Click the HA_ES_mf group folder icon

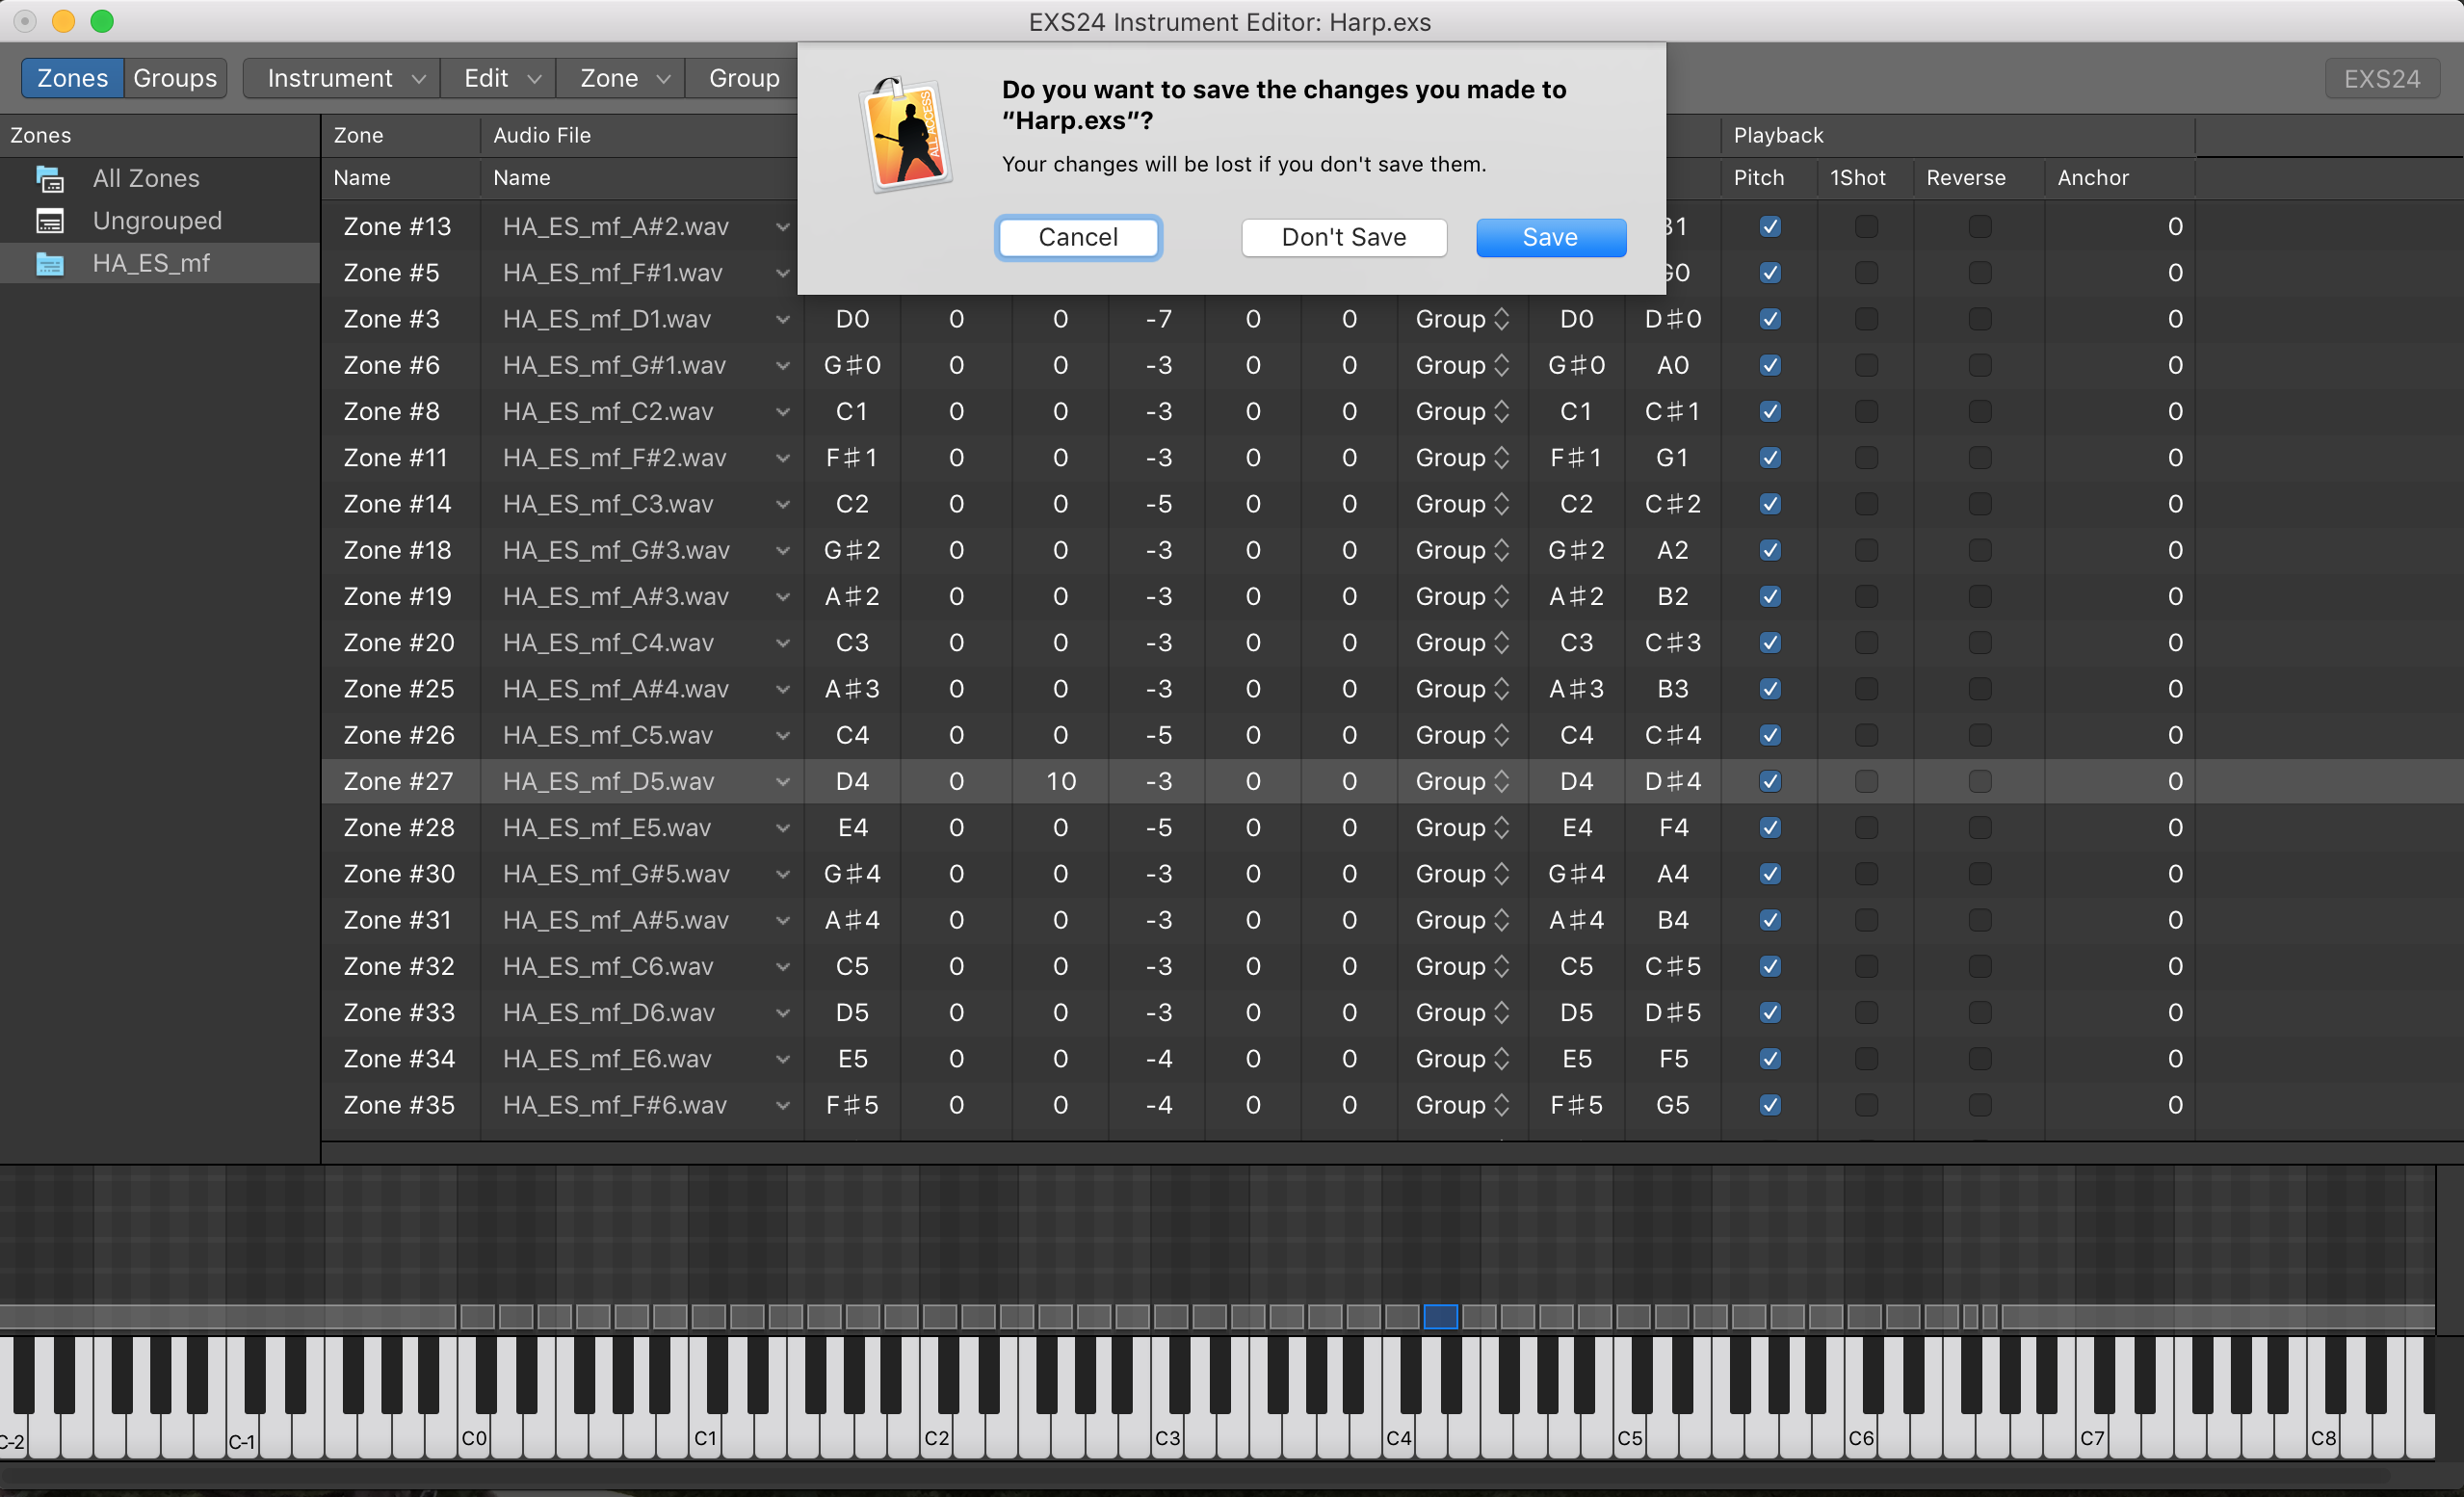pos(50,264)
